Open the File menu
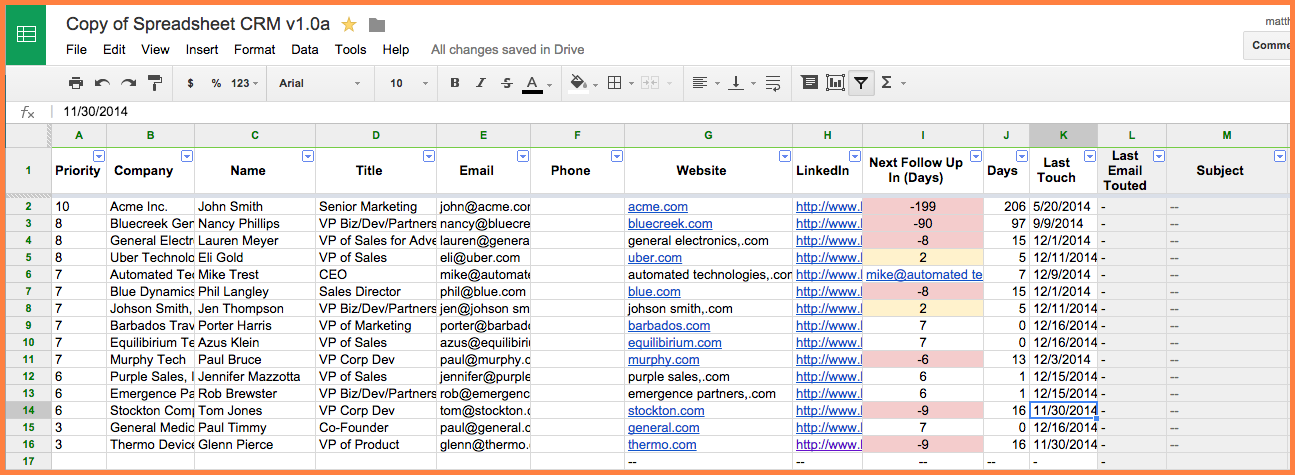This screenshot has width=1295, height=475. tap(76, 49)
